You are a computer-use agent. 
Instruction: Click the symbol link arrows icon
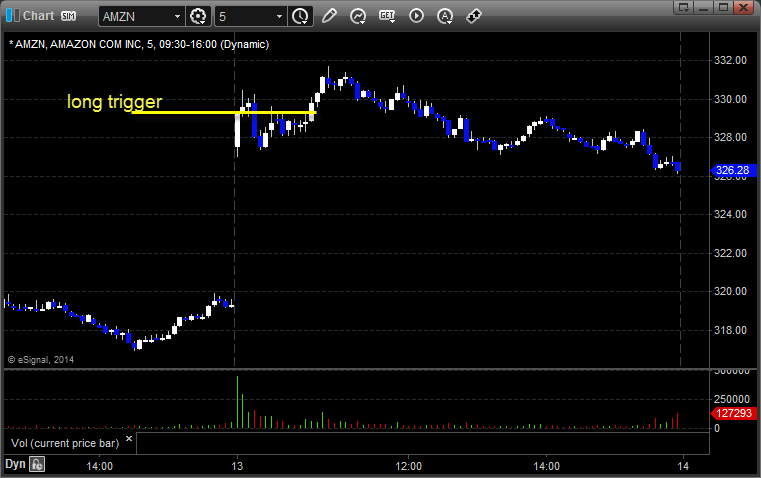474,16
